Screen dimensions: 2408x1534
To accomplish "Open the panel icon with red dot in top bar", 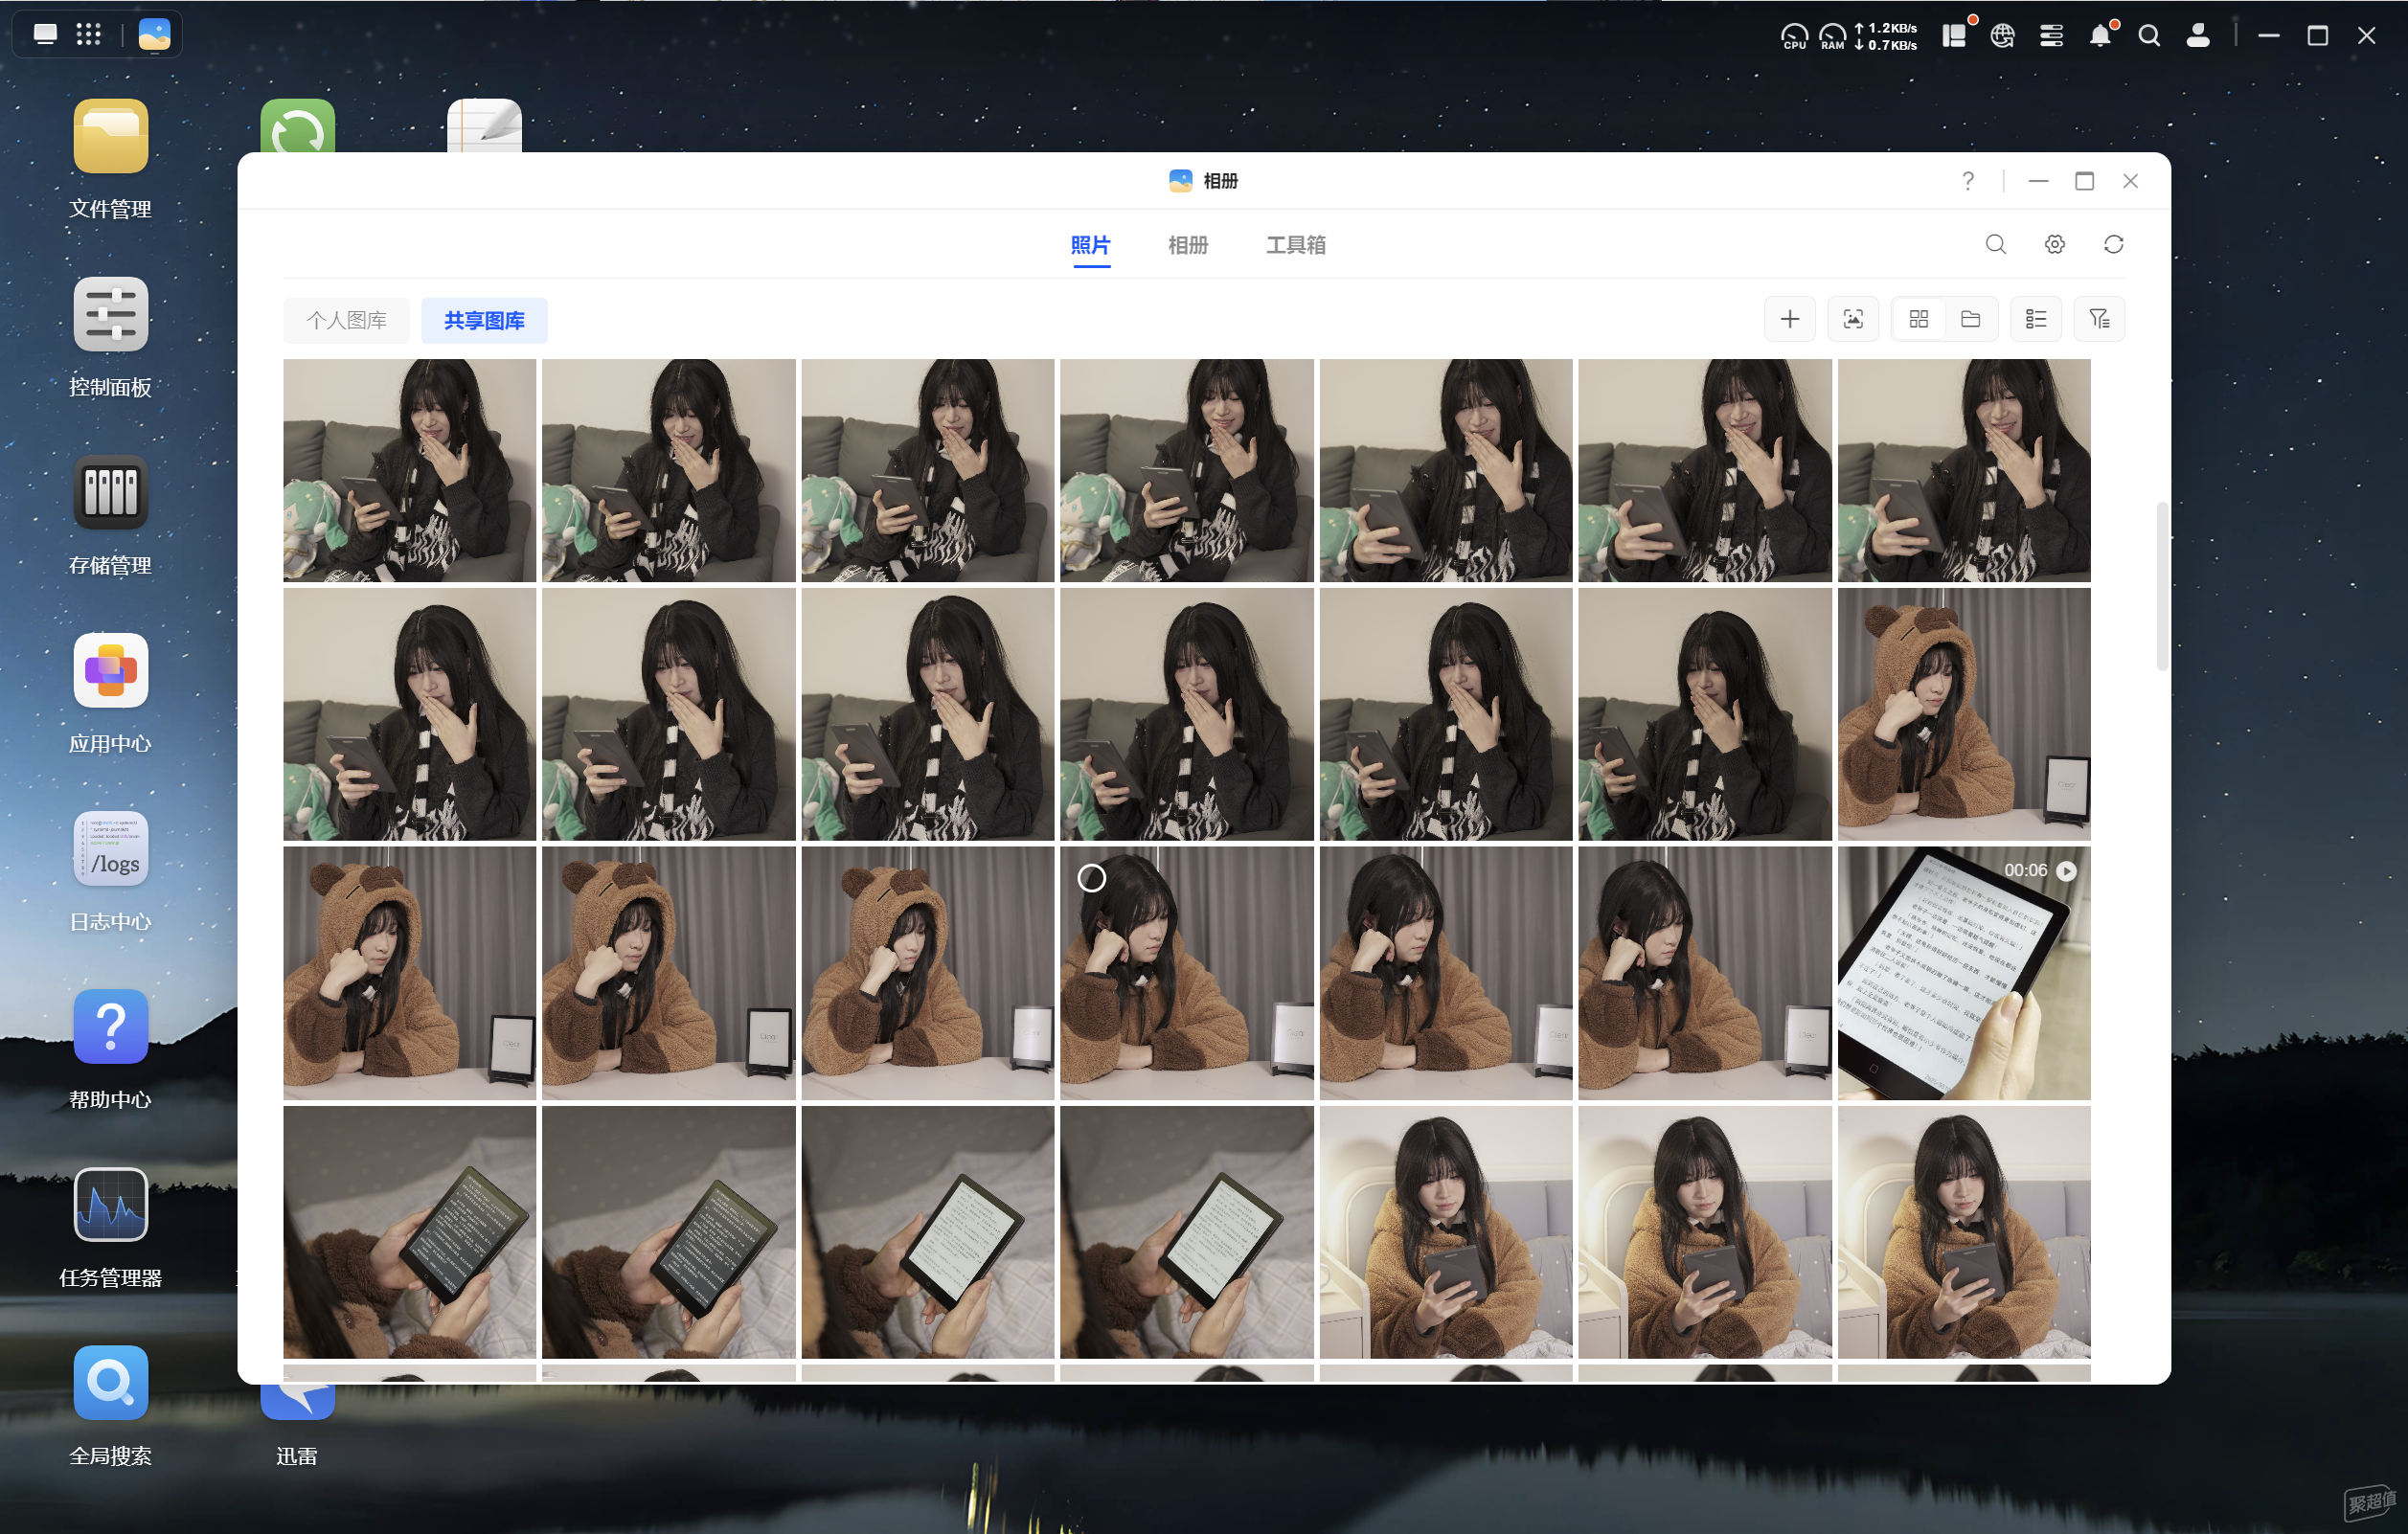I will [x=1954, y=35].
